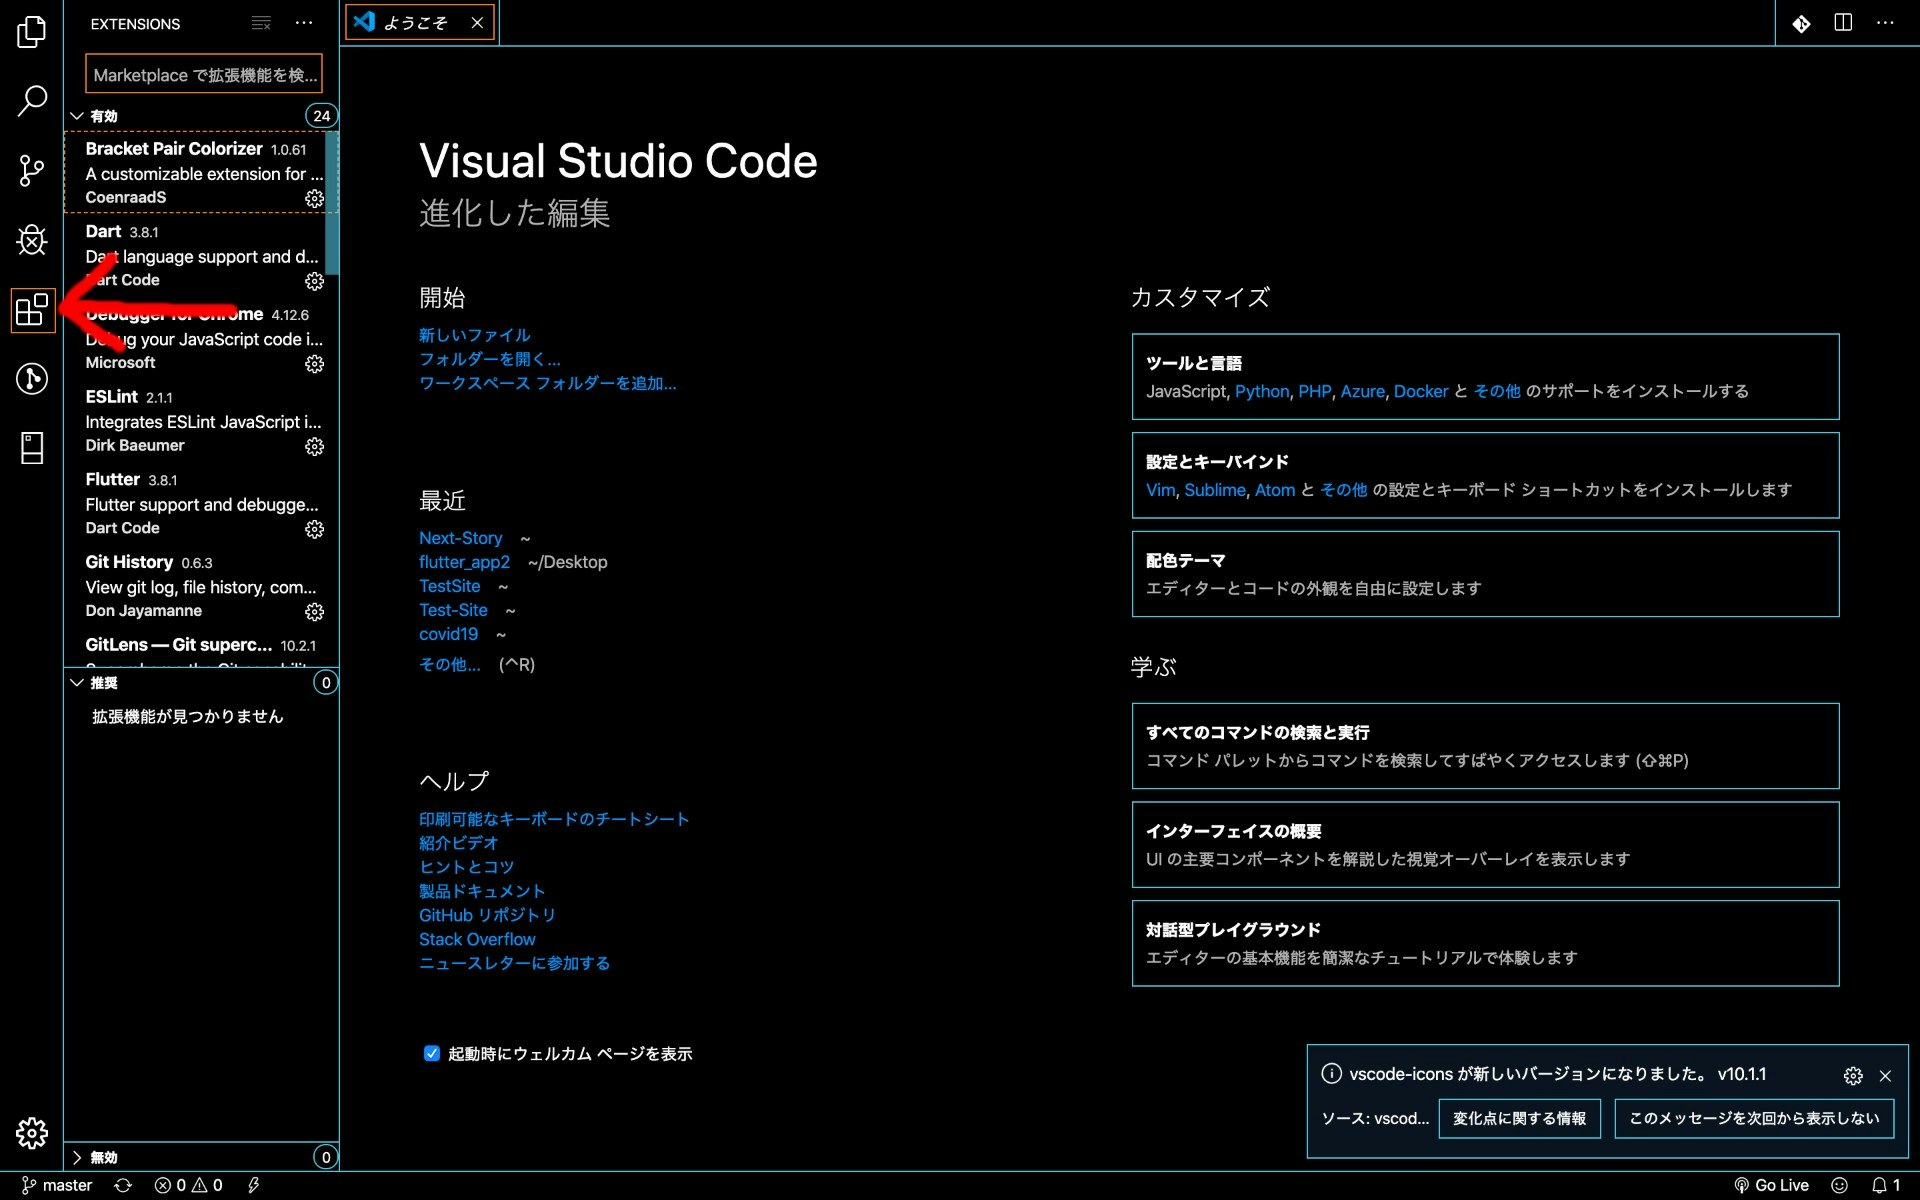
Task: Open the Extensions panel more actions menu
Action: coord(305,23)
